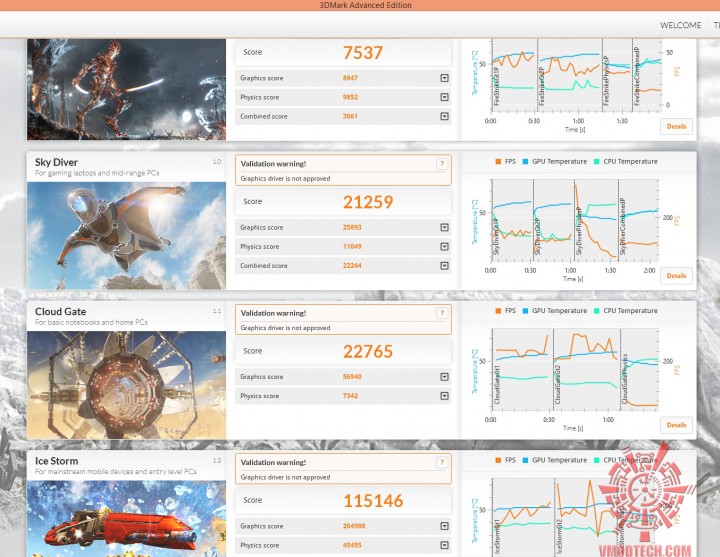
Task: Click Sky Diver score value 21259
Action: [x=368, y=202]
